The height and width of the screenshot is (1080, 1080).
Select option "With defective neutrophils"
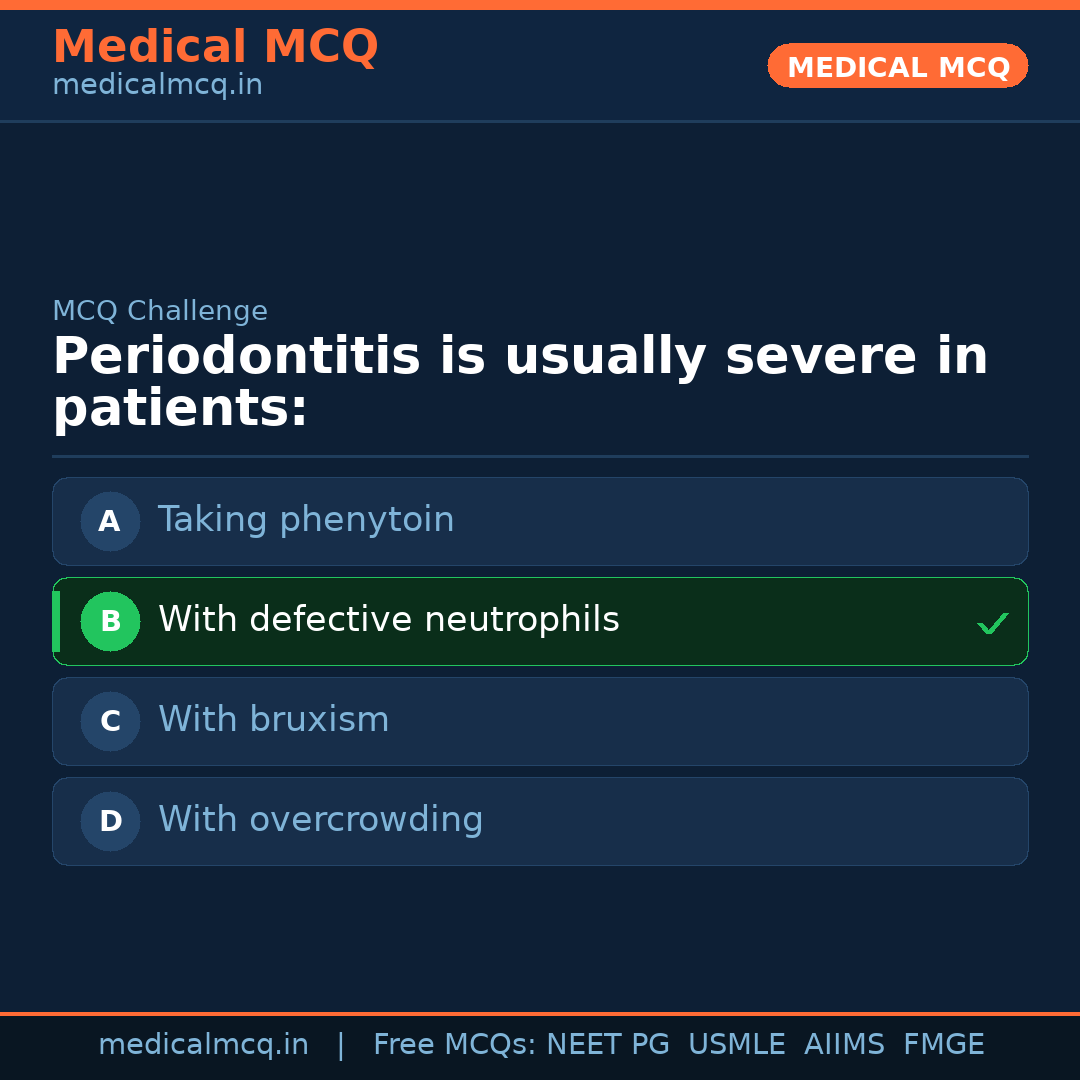click(x=389, y=620)
